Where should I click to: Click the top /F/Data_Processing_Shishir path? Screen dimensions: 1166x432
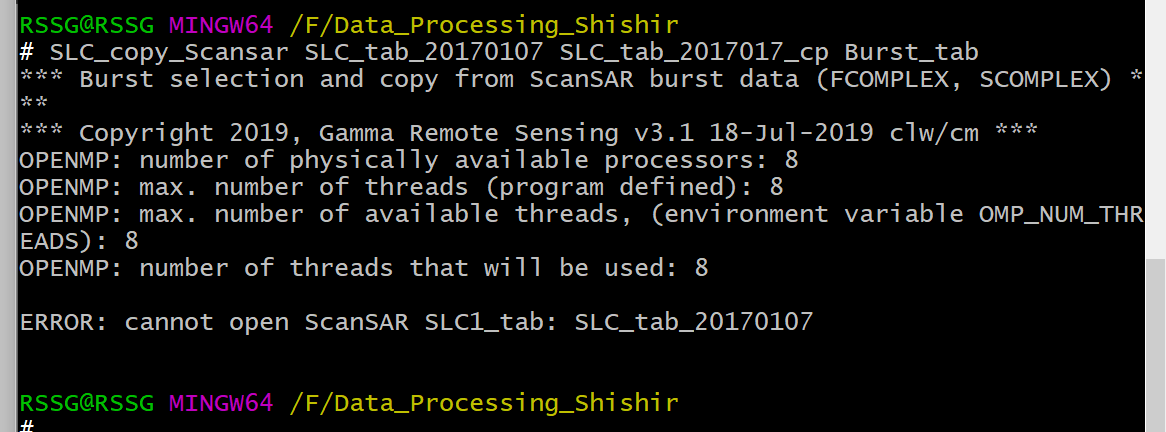coord(484,23)
